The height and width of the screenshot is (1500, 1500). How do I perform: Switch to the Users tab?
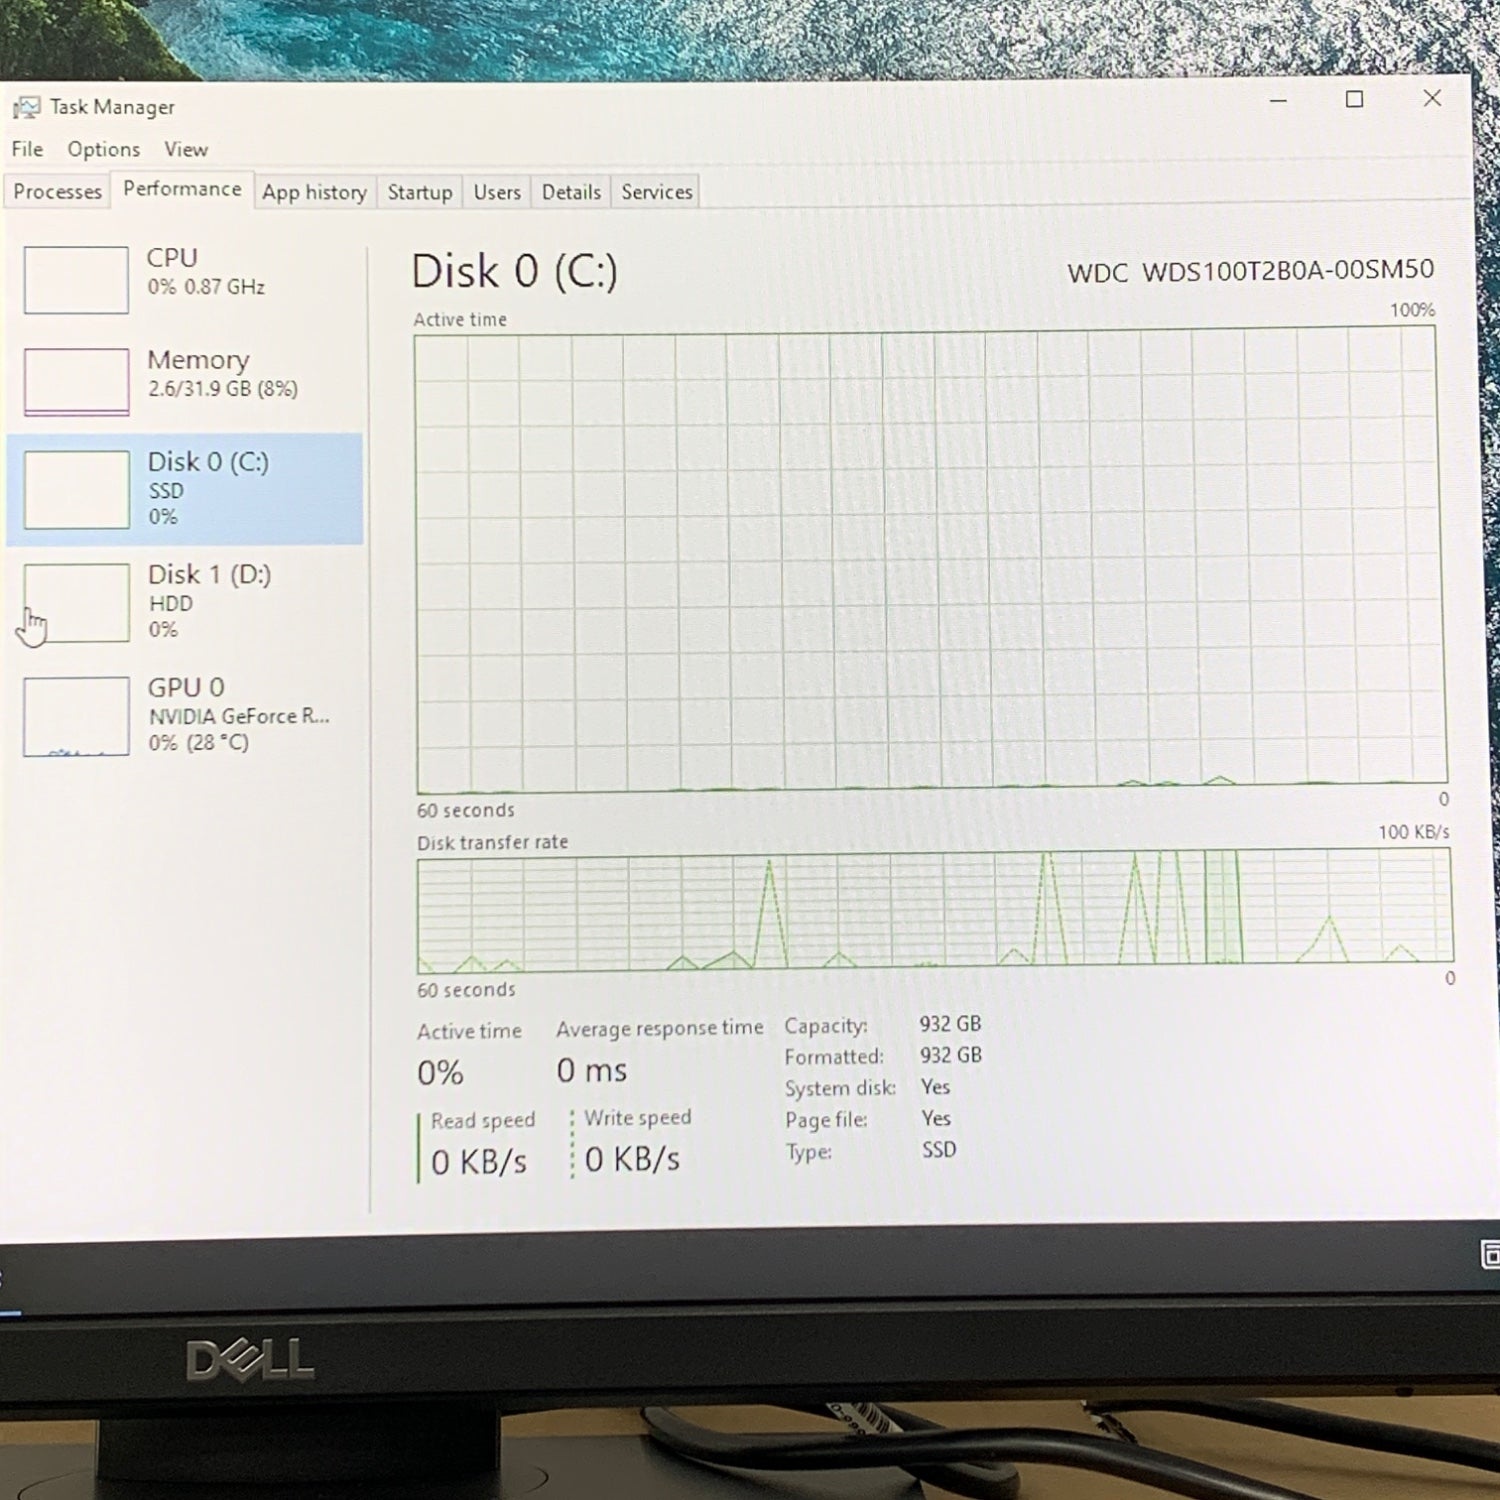(497, 192)
